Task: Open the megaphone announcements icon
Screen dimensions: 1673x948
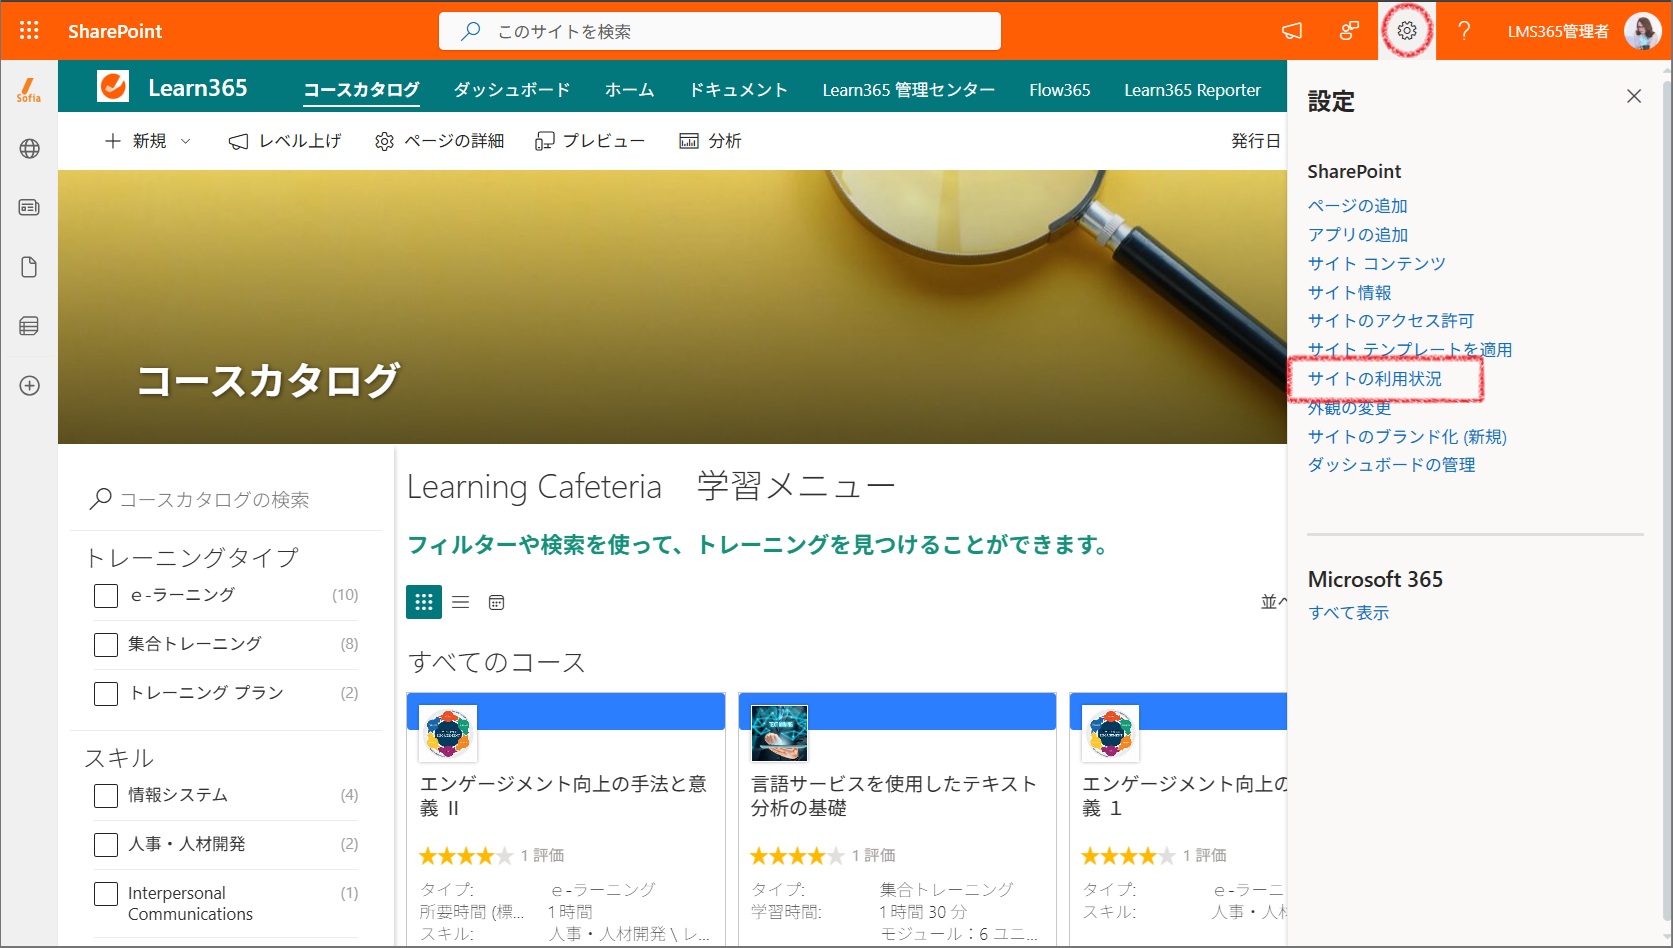Action: 1292,31
